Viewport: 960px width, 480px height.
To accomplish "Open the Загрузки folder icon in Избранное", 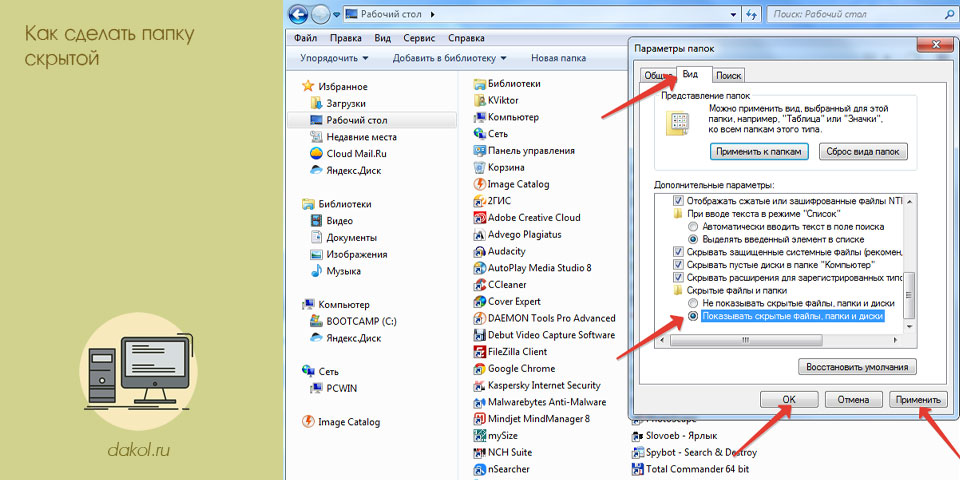I will pyautogui.click(x=317, y=103).
